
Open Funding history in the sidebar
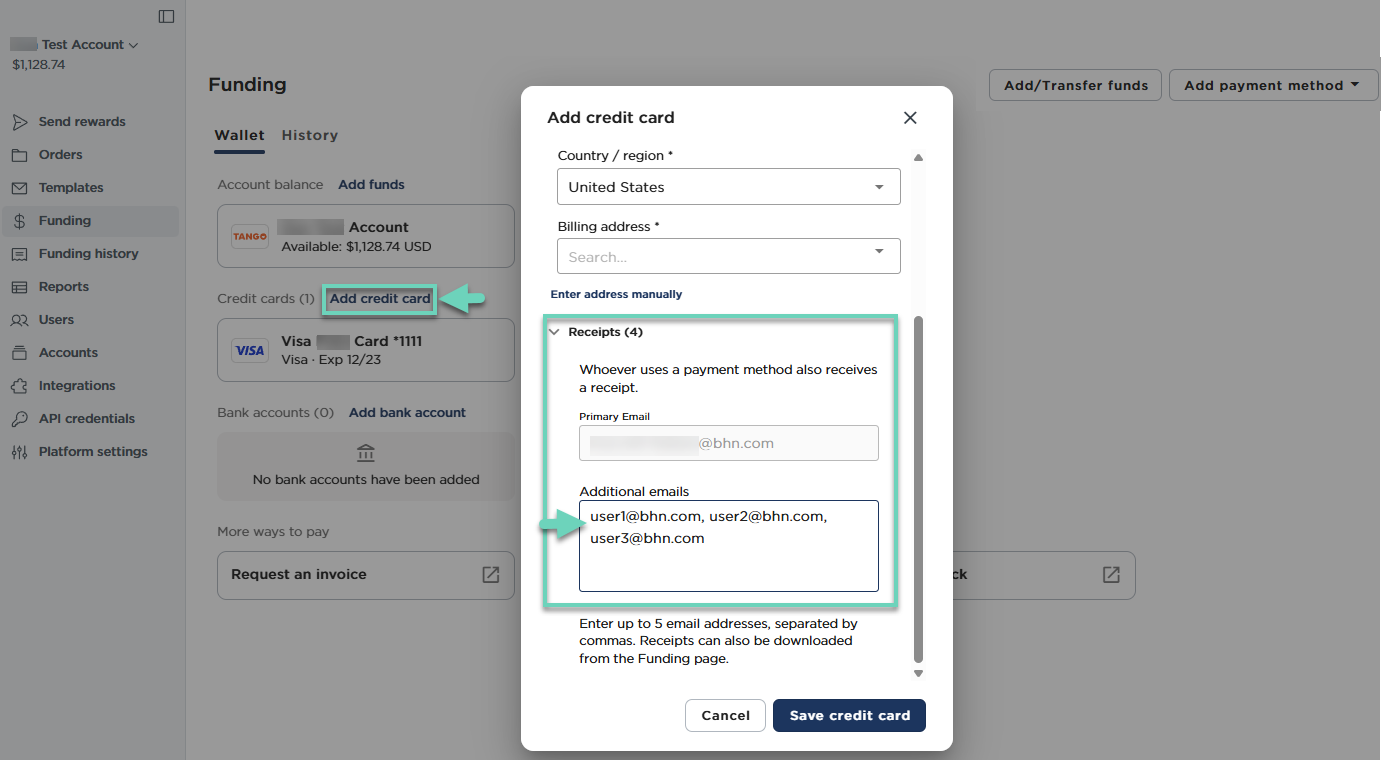(x=88, y=254)
